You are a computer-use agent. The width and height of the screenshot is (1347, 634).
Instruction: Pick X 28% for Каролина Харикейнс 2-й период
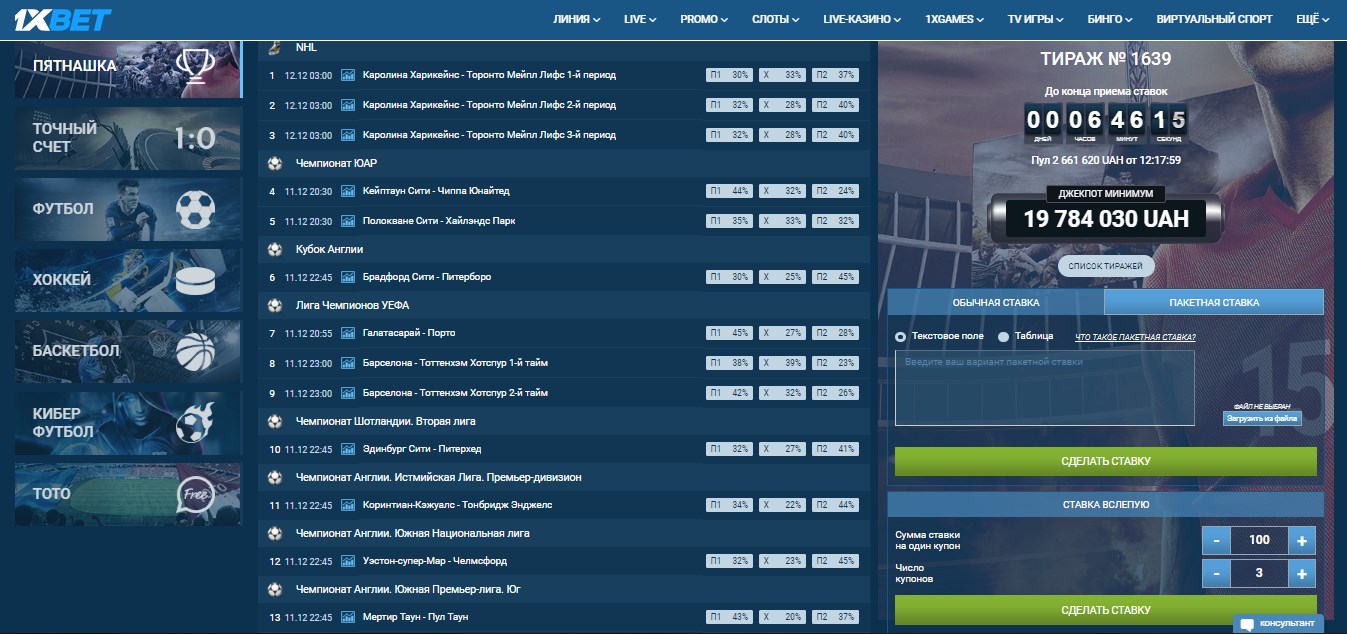click(x=782, y=105)
